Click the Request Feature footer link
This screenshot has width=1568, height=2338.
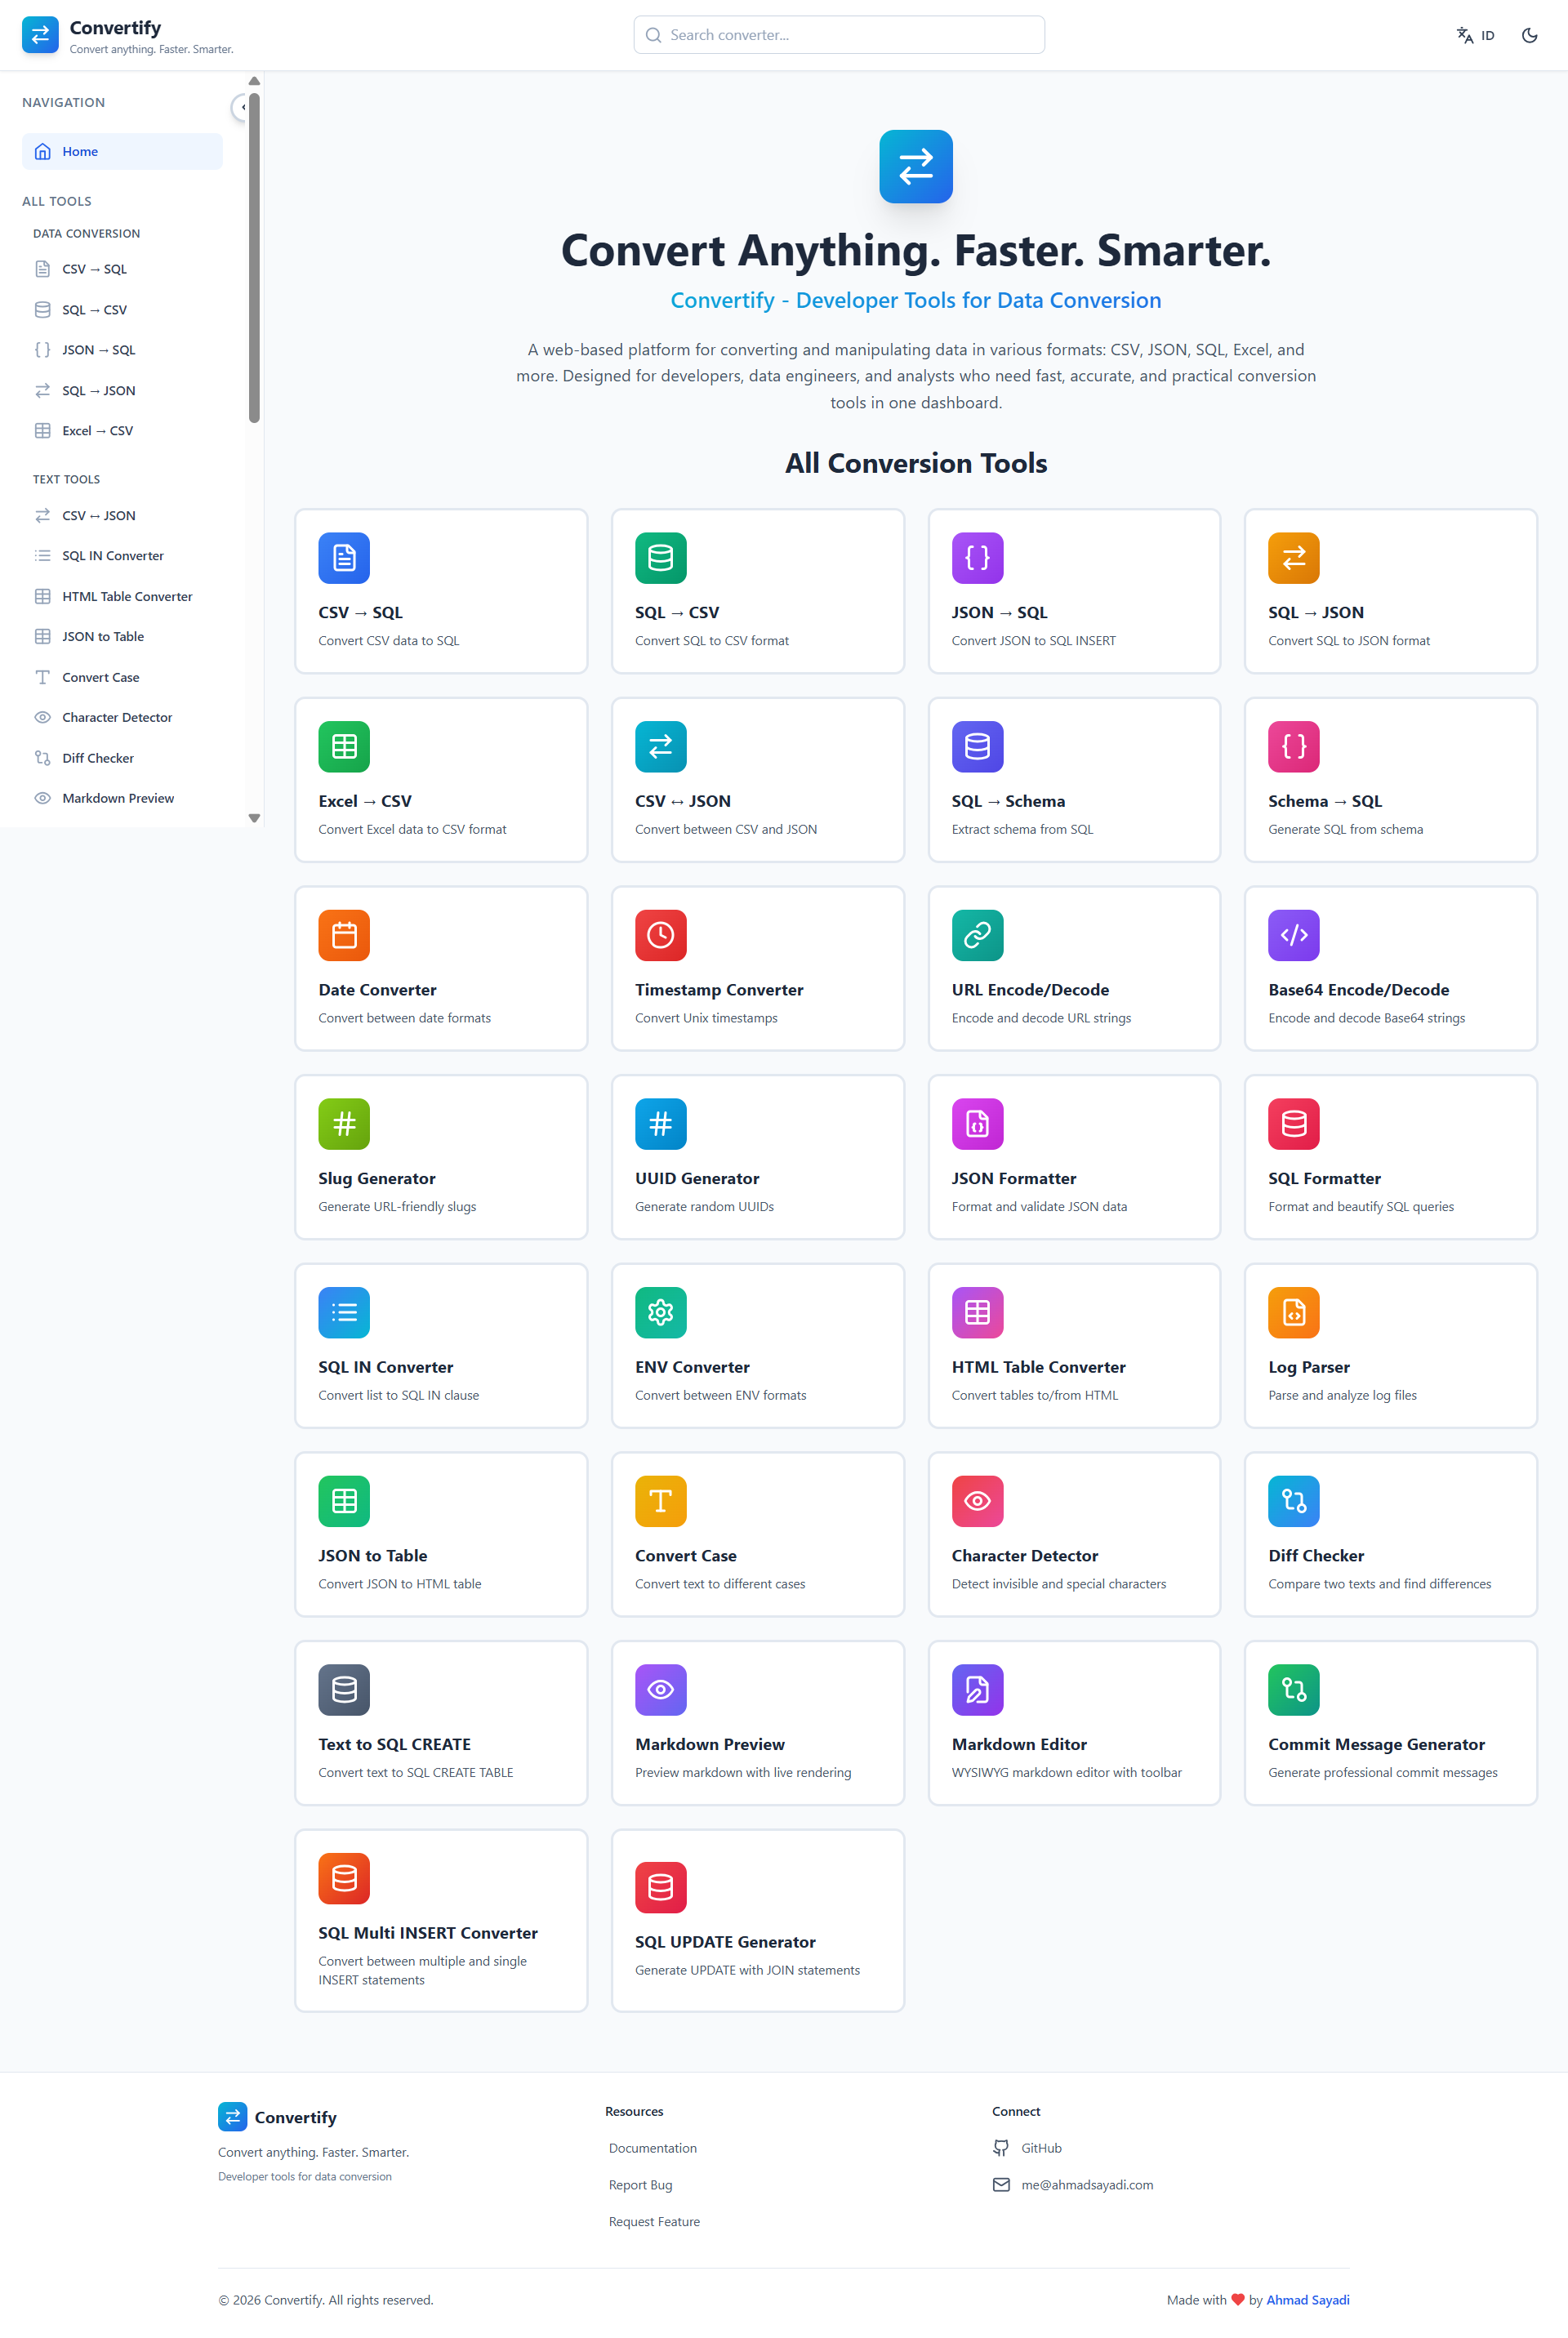point(654,2222)
